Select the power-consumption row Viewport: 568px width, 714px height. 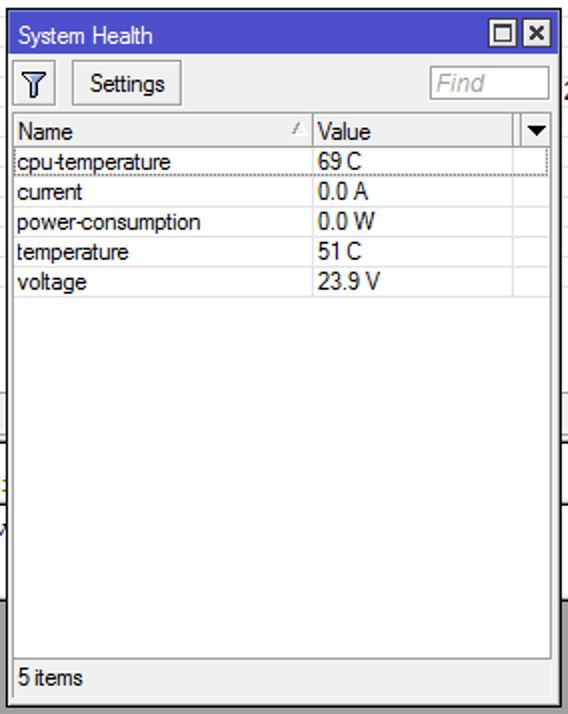(281, 222)
